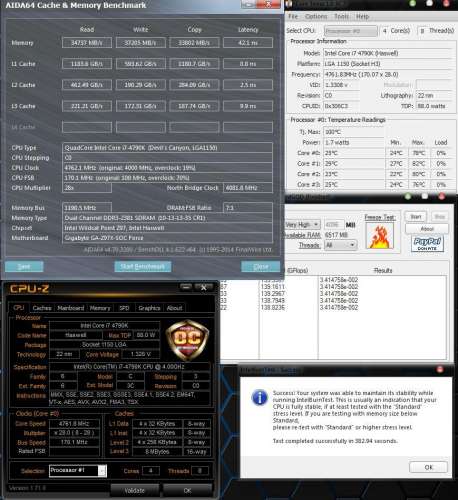Image resolution: width=458 pixels, height=500 pixels.
Task: Click the flame Freeze Test icon in IntelBurnTest
Action: pyautogui.click(x=380, y=236)
